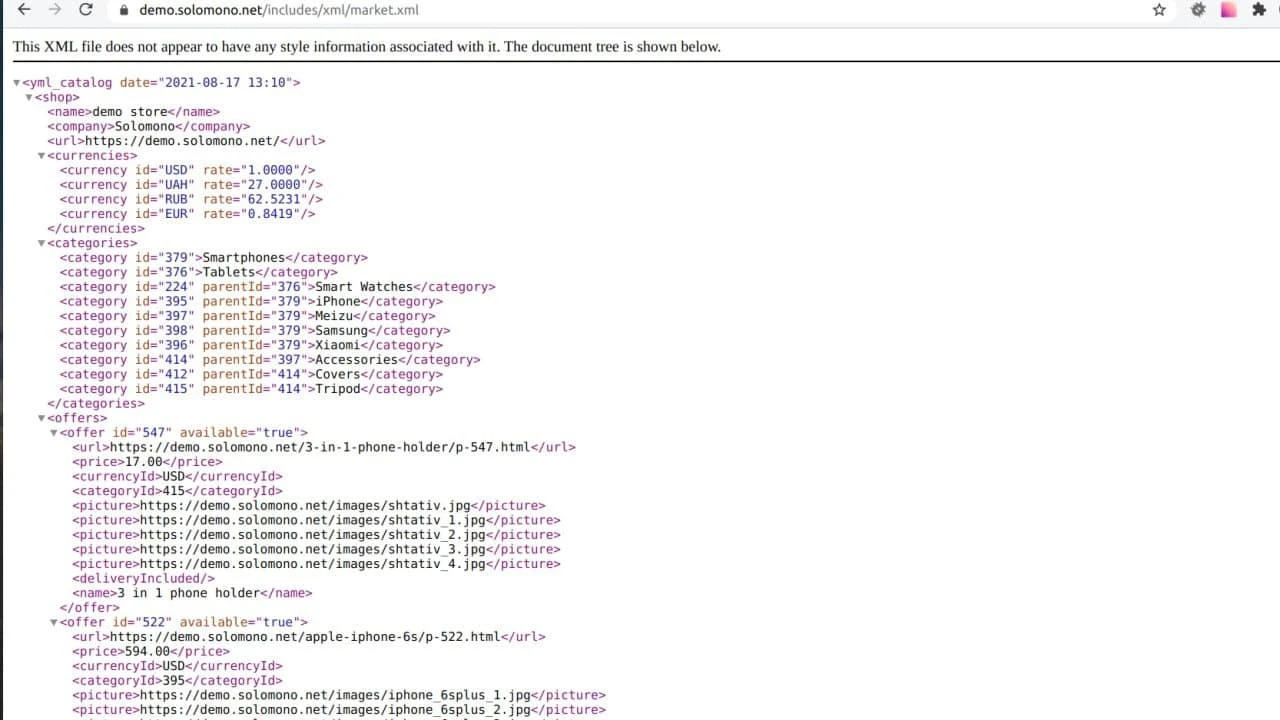This screenshot has height=720, width=1280.
Task: Click inside the browser address bar
Action: 400,10
